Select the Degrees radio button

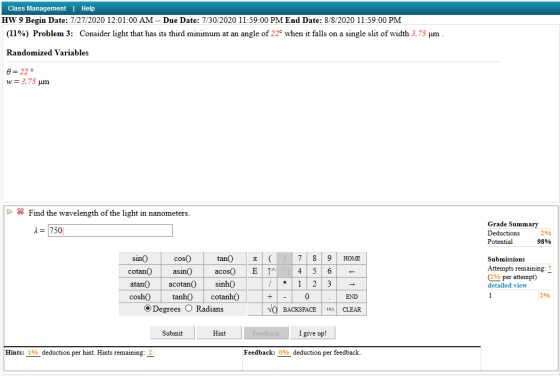[x=147, y=309]
